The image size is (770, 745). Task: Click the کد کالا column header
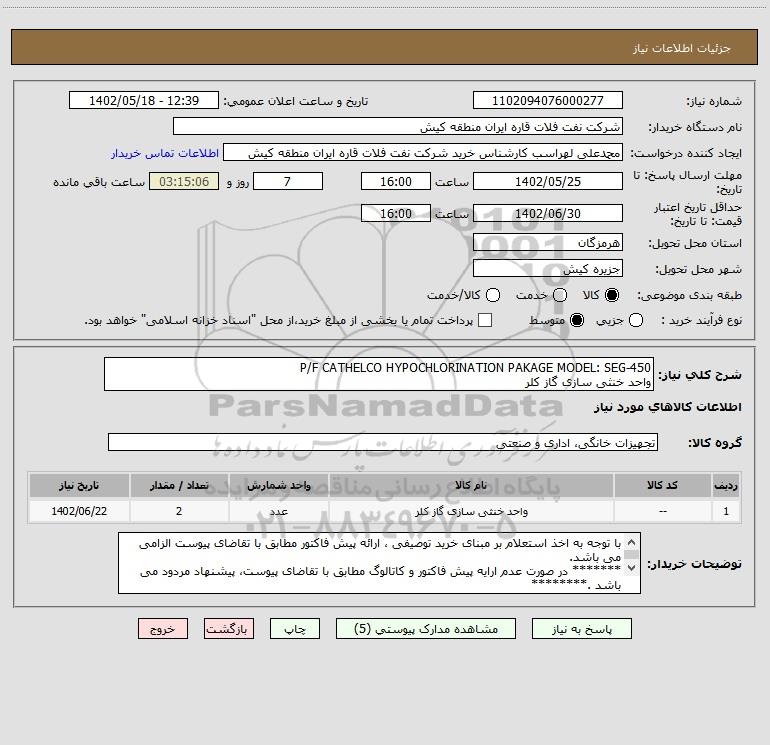[x=662, y=486]
